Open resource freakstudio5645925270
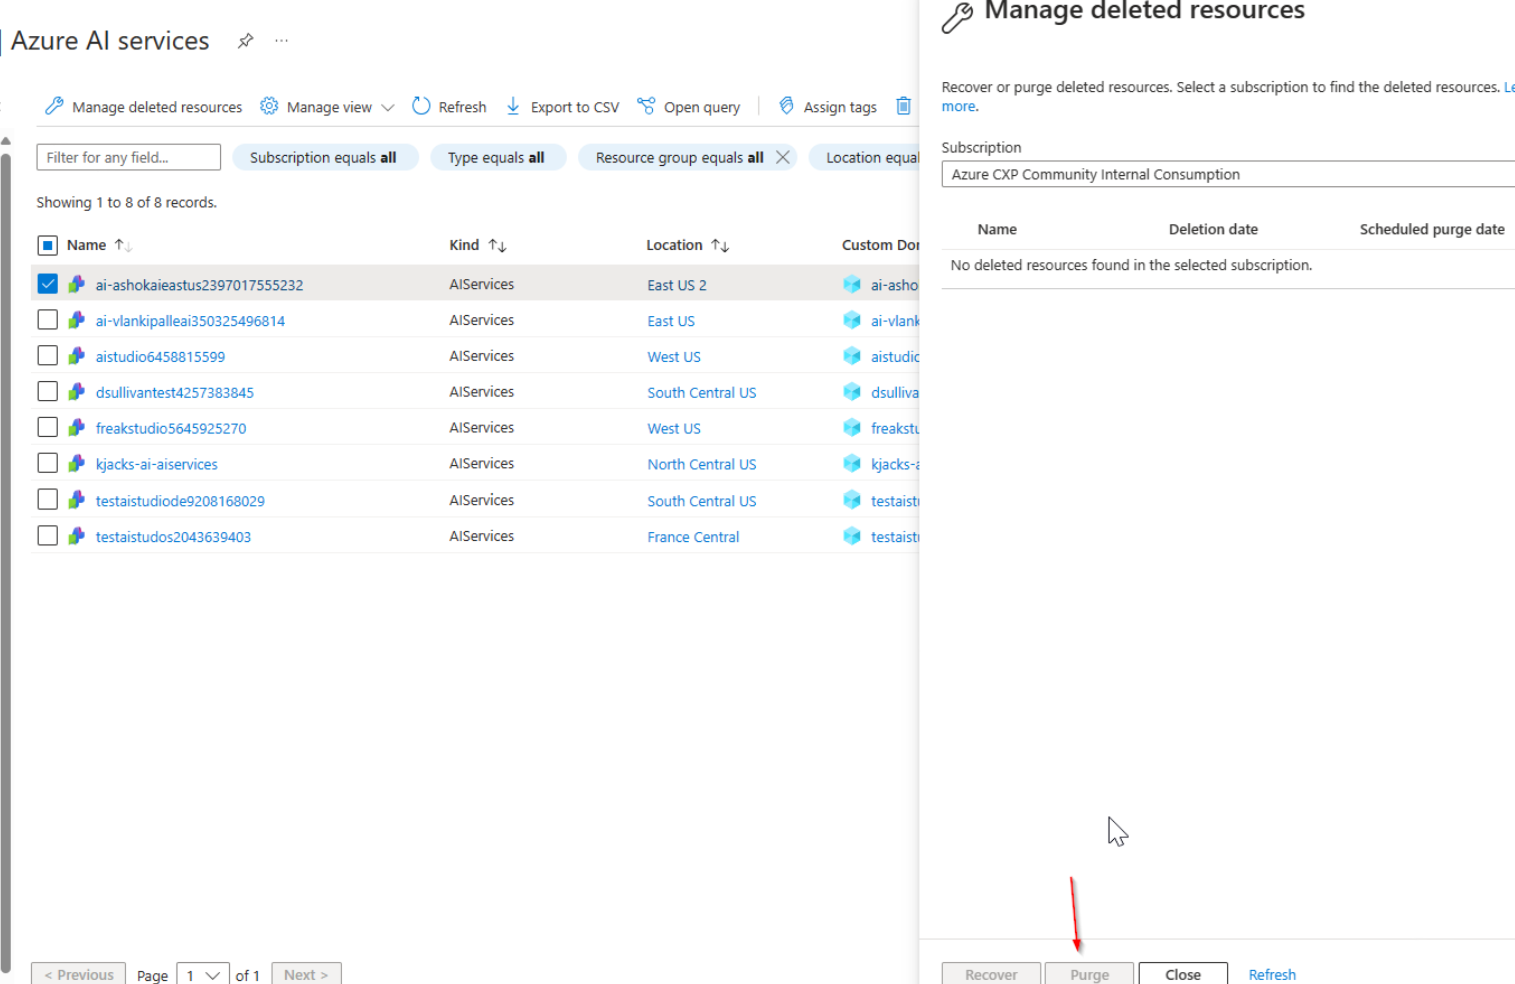The width and height of the screenshot is (1515, 984). click(x=171, y=429)
